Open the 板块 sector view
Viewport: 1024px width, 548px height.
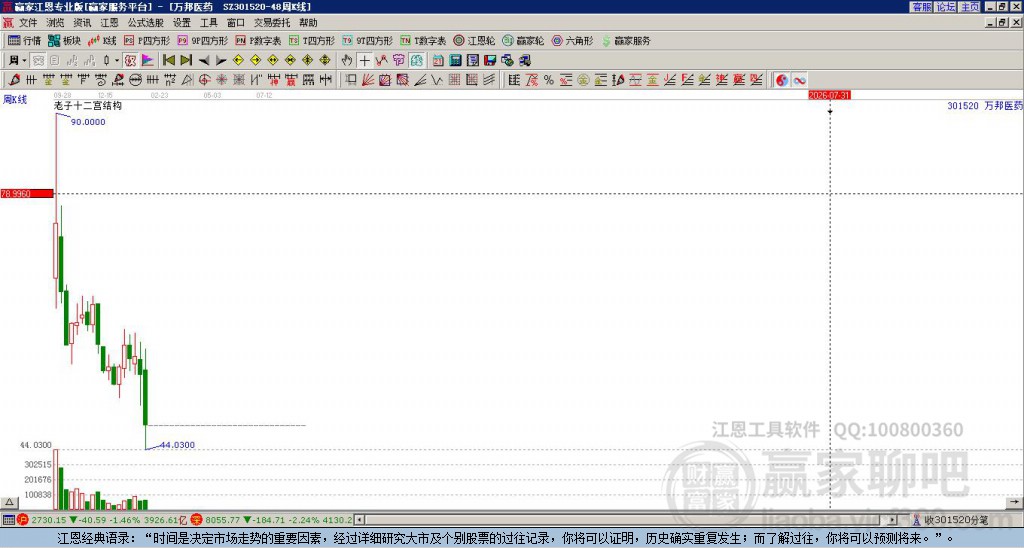click(64, 40)
